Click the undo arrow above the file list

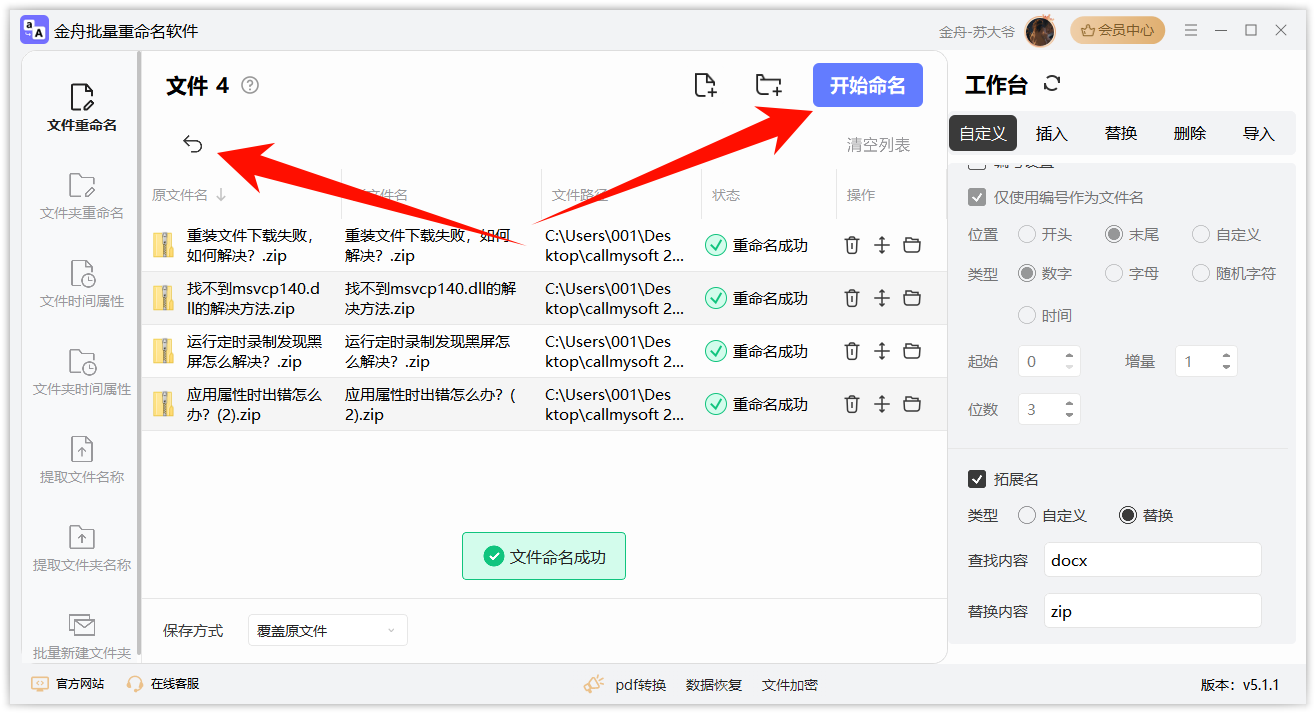192,143
